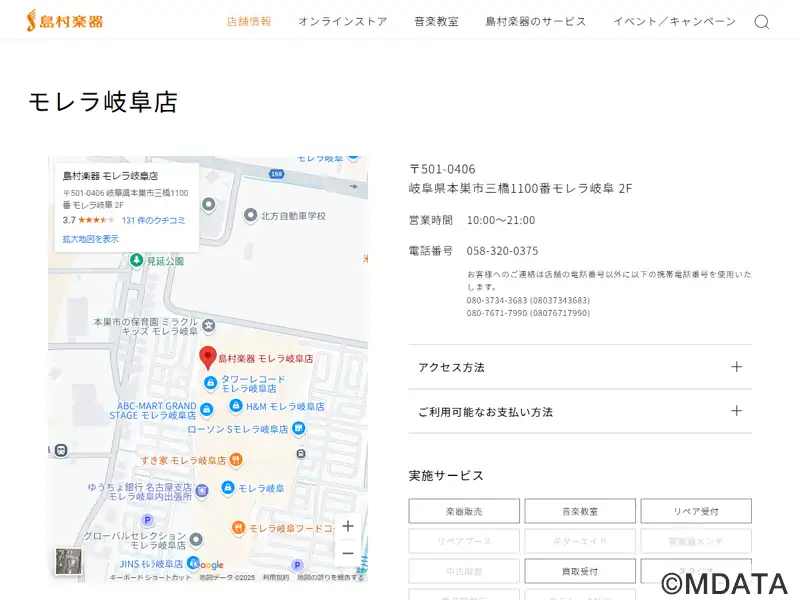The image size is (800, 600).
Task: Zoom in the map with plus button
Action: tap(348, 526)
